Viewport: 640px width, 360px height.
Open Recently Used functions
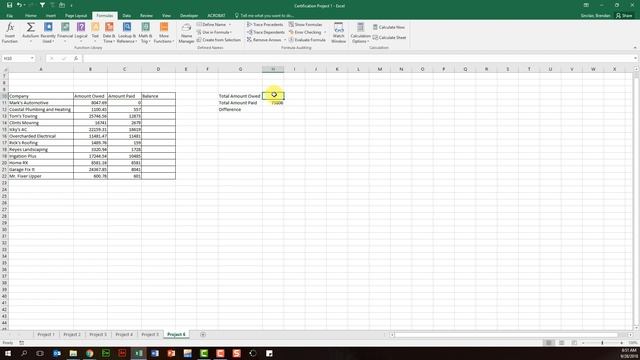48,33
